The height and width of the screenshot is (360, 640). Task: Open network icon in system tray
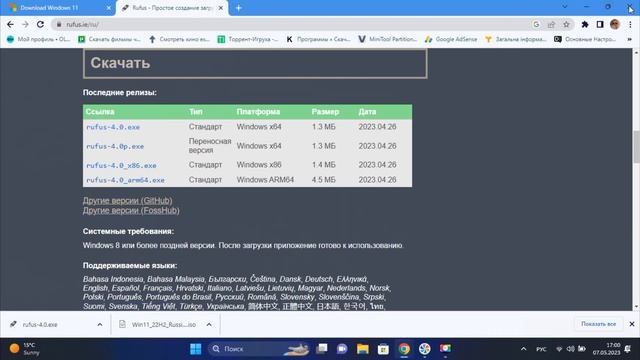[559, 349]
